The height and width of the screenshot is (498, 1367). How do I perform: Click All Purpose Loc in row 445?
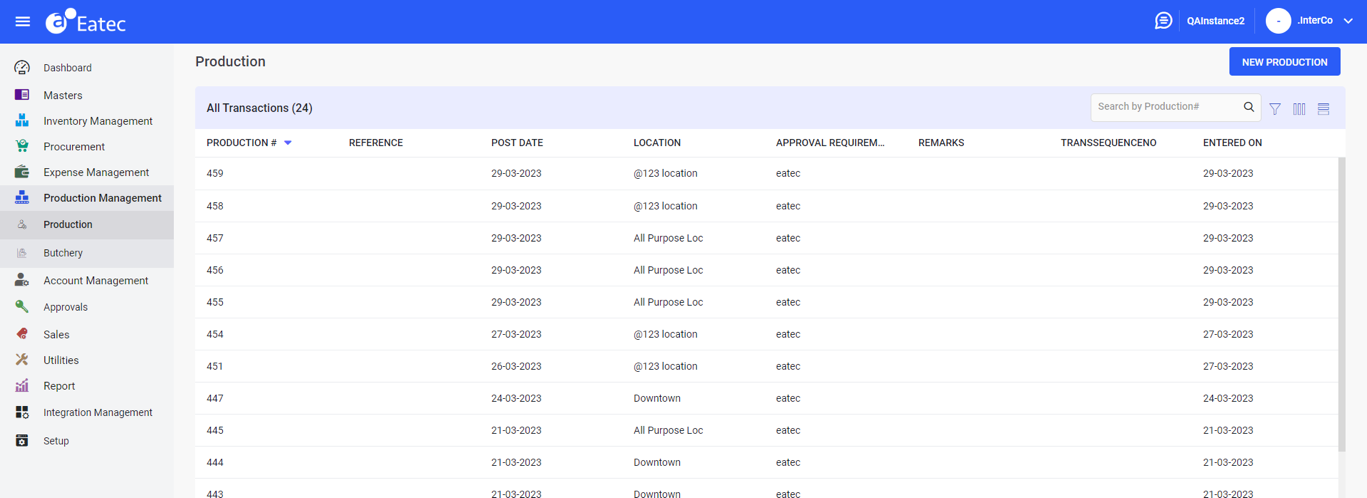click(x=668, y=430)
